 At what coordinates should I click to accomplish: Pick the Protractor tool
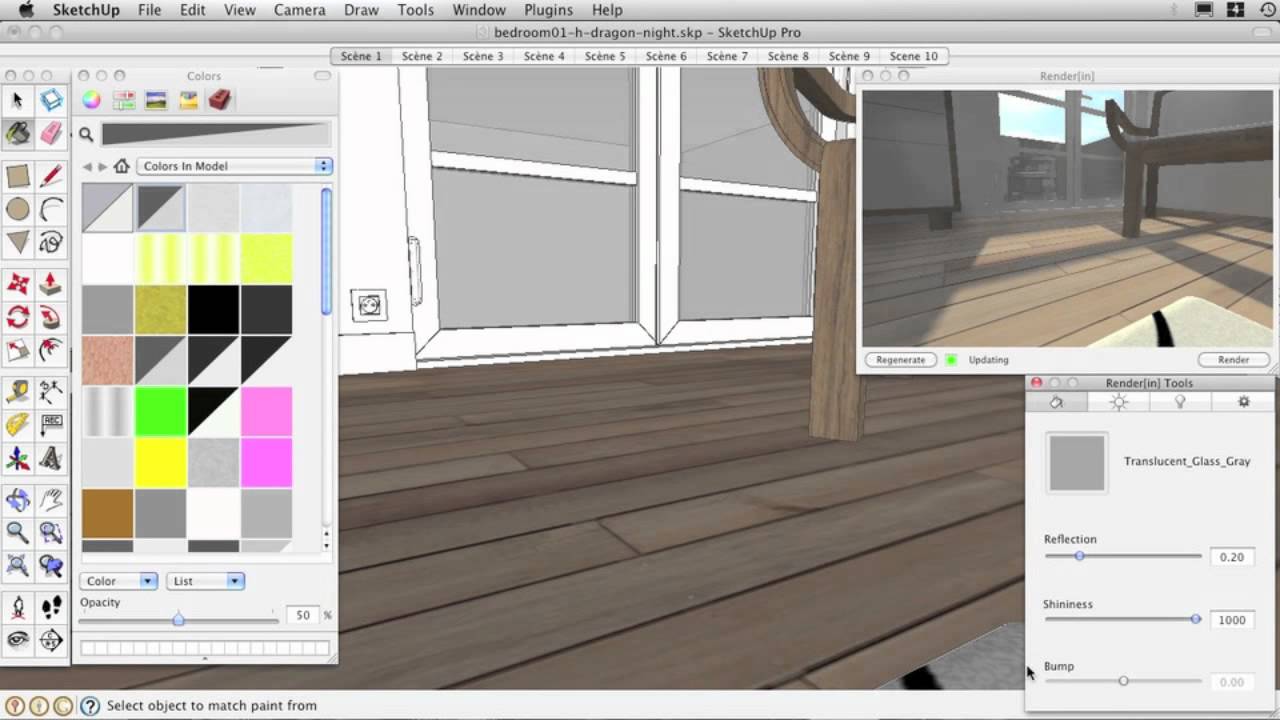coord(17,426)
